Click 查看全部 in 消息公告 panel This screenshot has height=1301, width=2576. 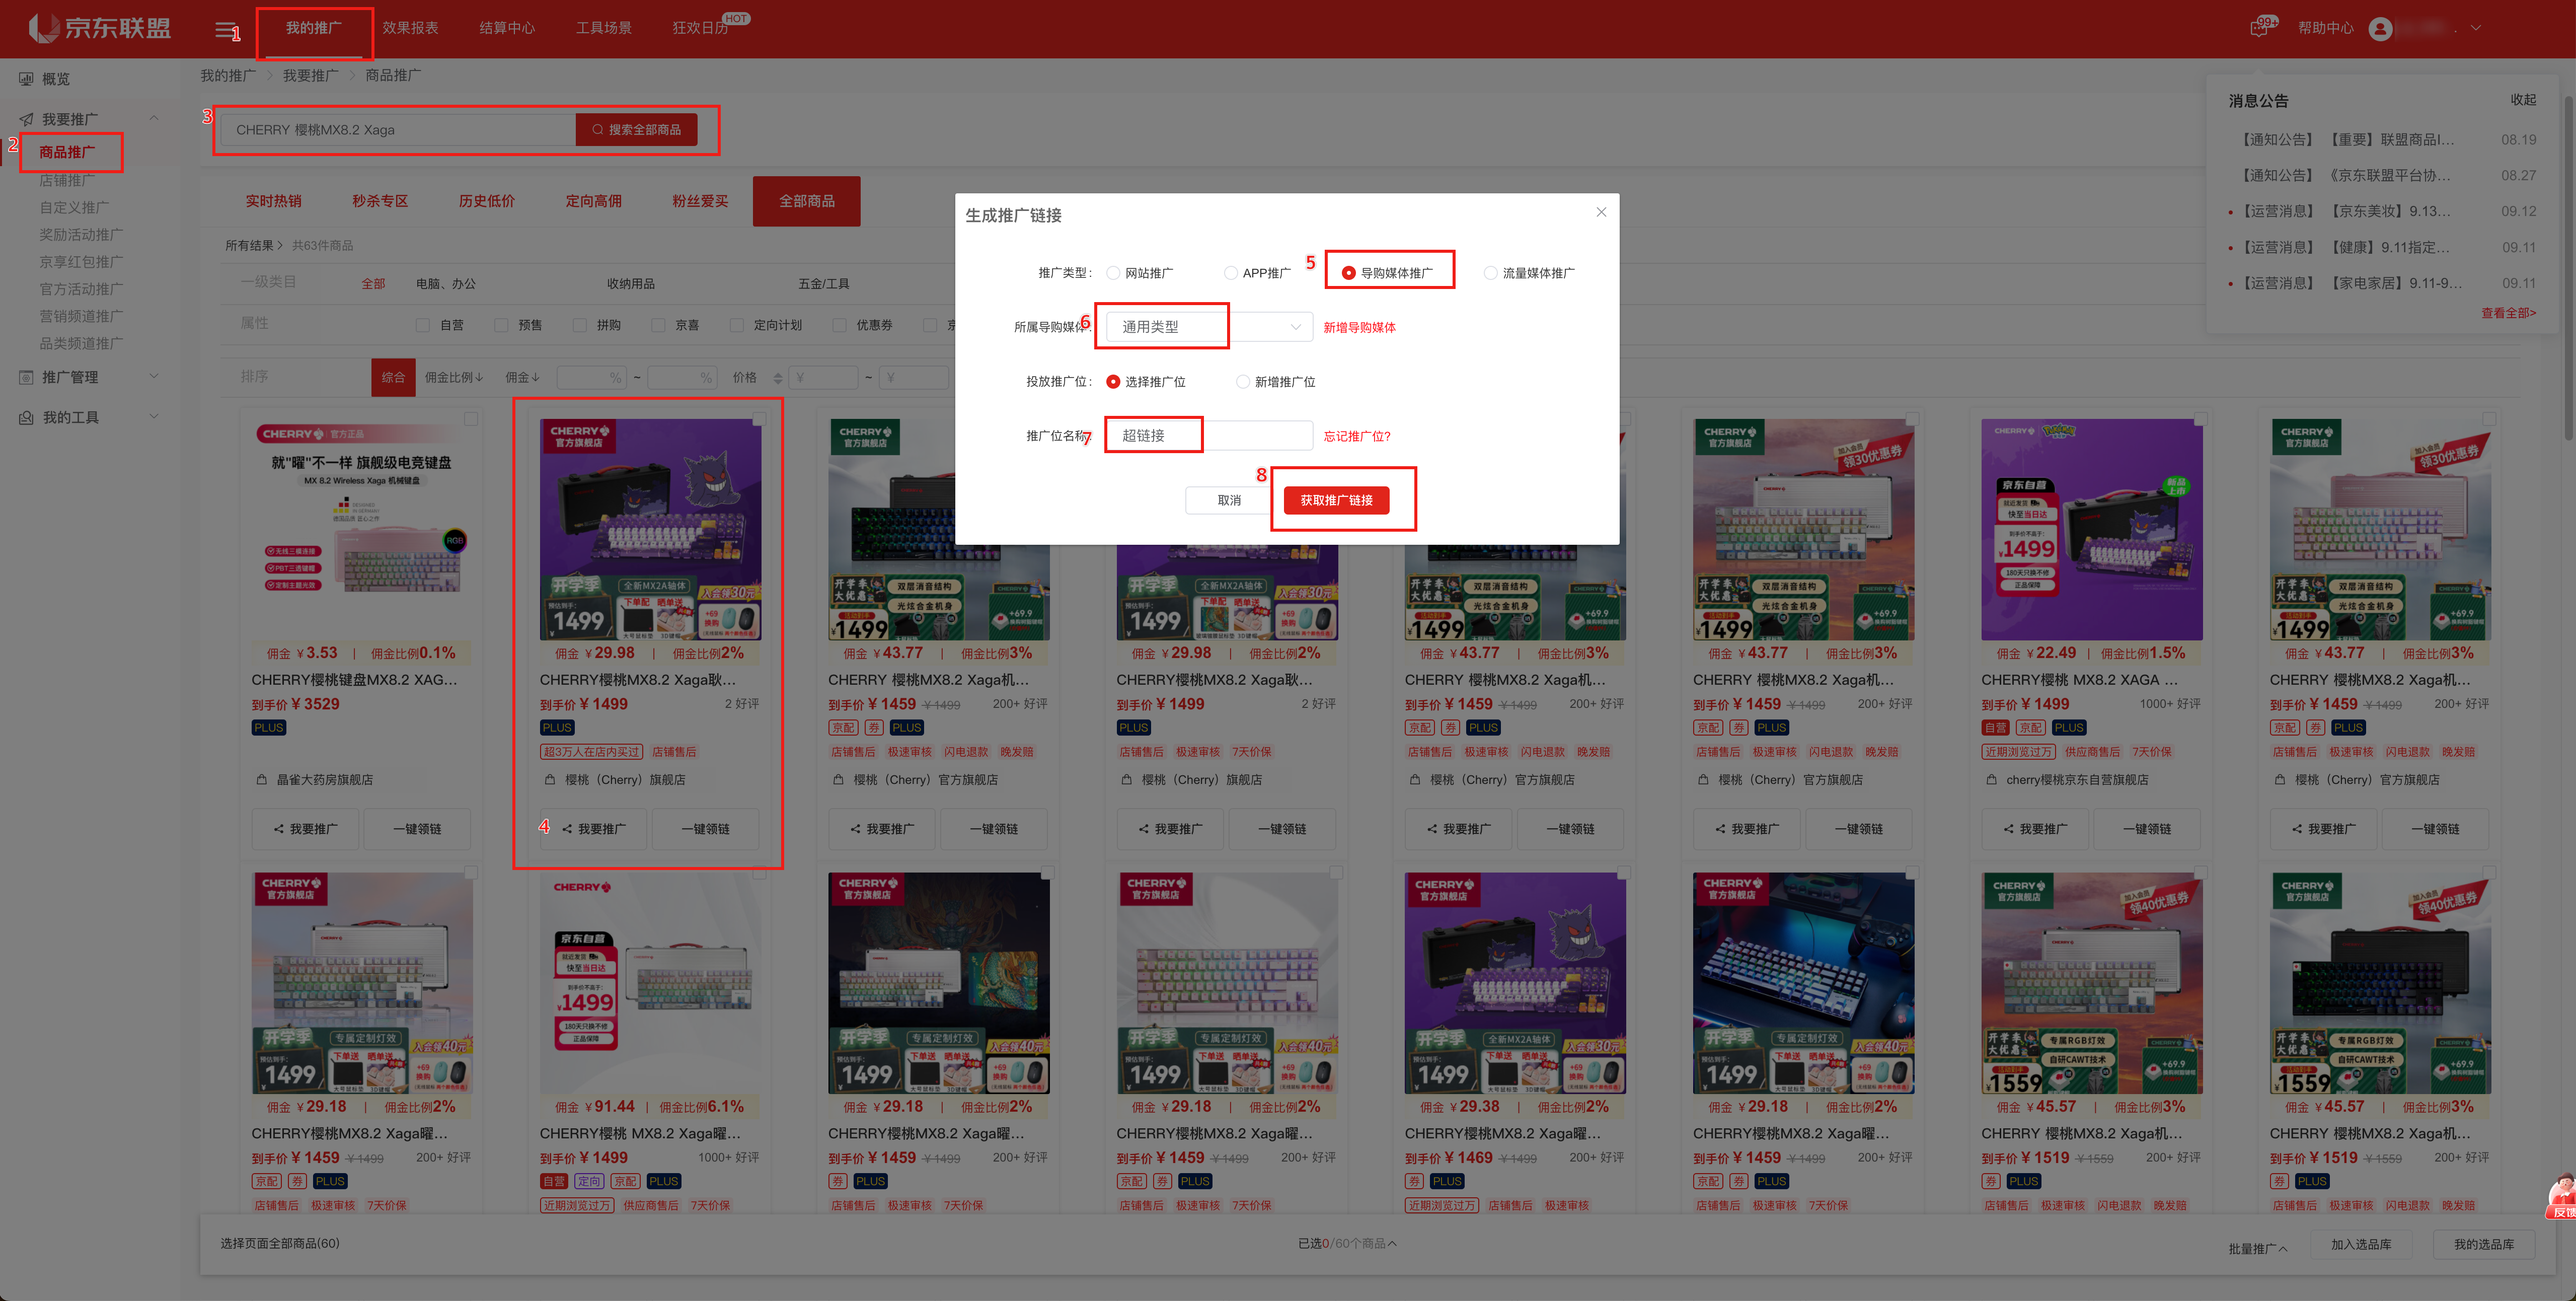point(2508,313)
